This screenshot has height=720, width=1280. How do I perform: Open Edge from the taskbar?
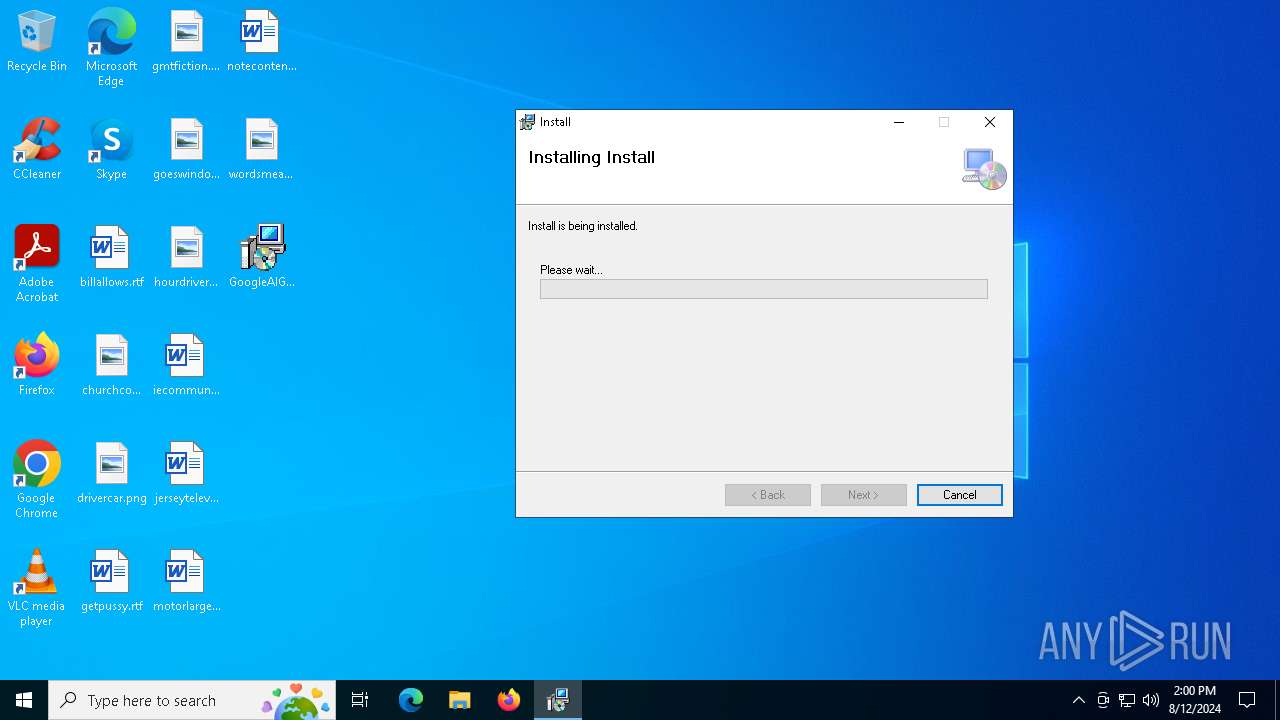point(411,700)
